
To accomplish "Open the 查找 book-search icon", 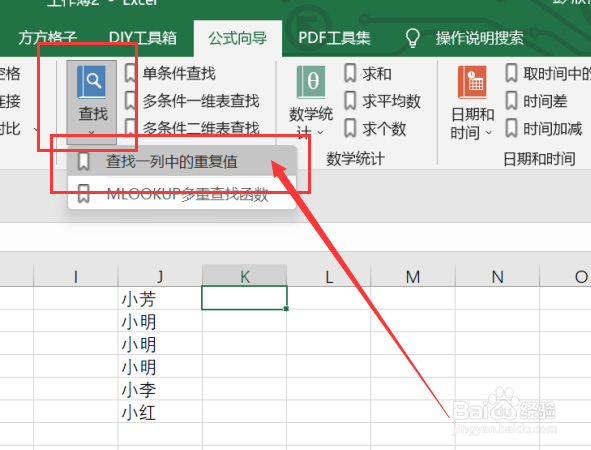I will pos(91,82).
